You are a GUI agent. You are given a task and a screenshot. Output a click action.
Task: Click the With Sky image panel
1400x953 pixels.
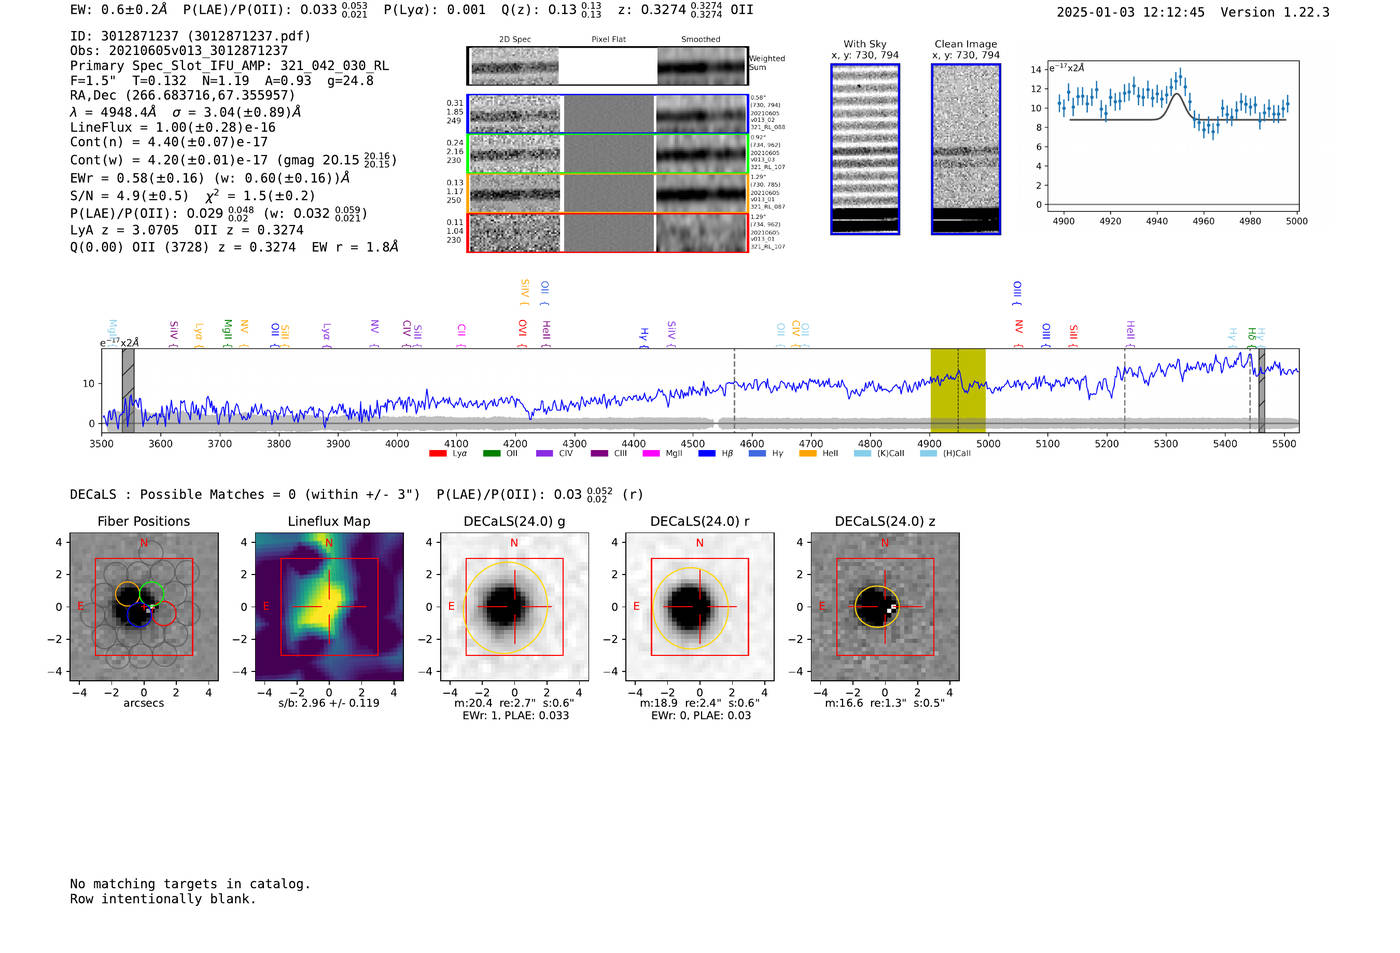(x=865, y=149)
